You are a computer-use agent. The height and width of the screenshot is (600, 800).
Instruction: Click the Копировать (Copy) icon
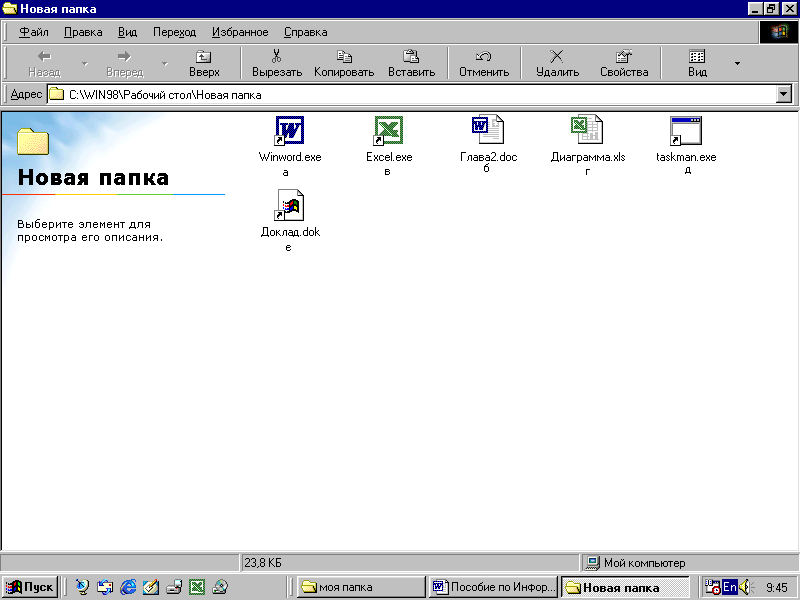coord(344,56)
